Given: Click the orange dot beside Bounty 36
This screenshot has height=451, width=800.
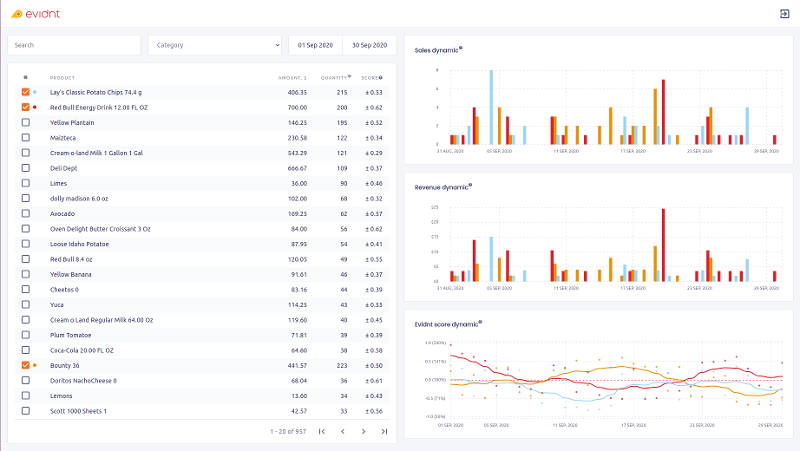Looking at the screenshot, I should [x=35, y=365].
